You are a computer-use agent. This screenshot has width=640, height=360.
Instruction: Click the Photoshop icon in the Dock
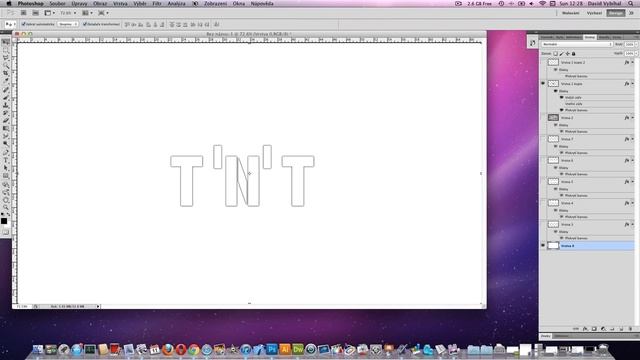pos(272,349)
